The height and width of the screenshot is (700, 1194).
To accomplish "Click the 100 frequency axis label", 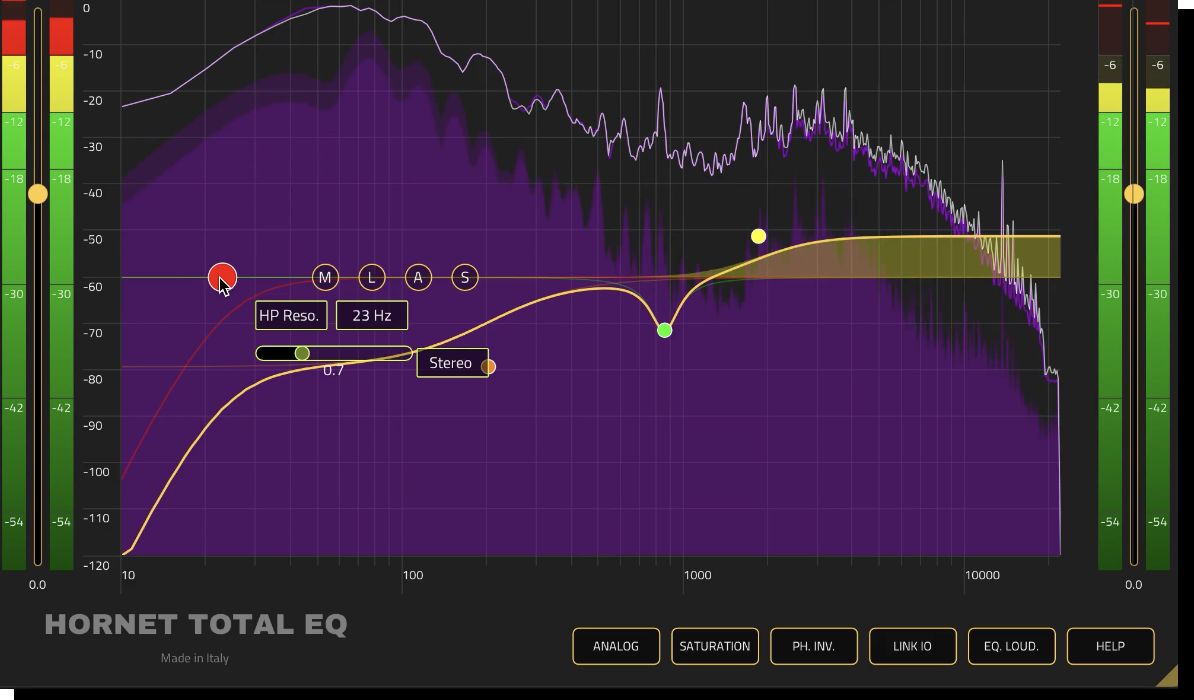I will point(413,575).
